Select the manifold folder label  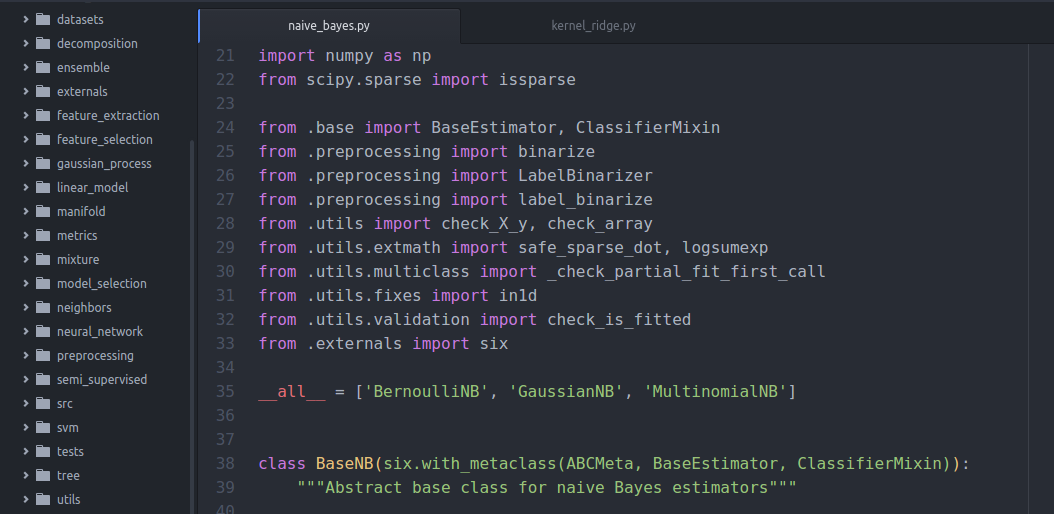(x=81, y=211)
